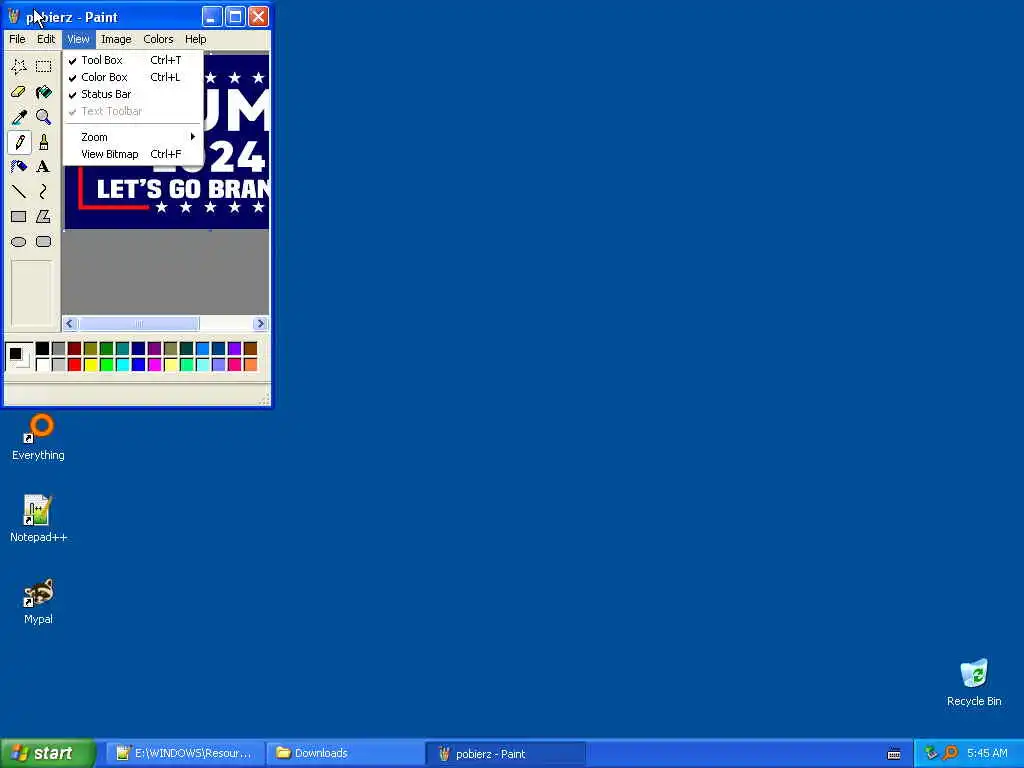Close the open View menu
The image size is (1024, 768).
pos(78,39)
